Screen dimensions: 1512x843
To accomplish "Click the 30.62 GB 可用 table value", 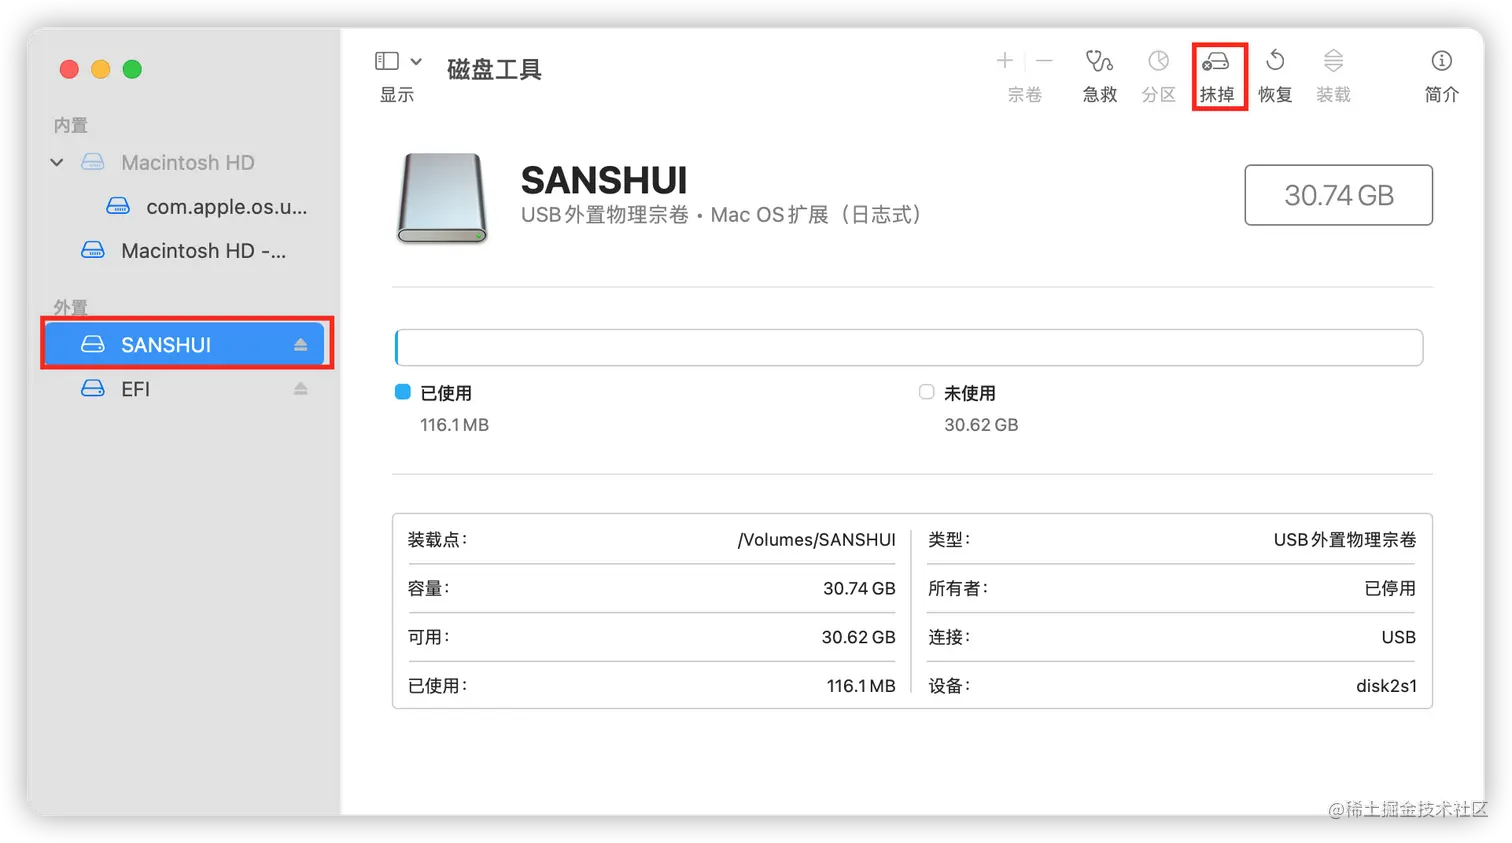I will (858, 637).
